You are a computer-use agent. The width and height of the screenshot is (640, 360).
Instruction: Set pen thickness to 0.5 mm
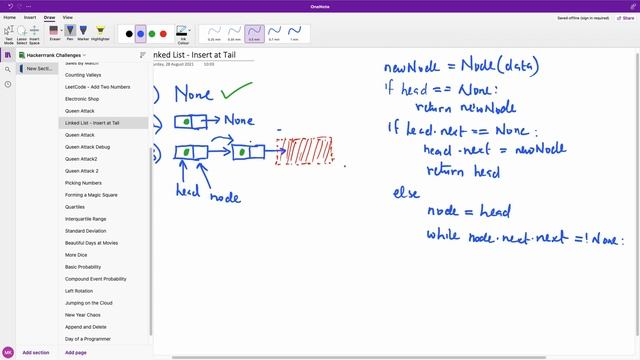pyautogui.click(x=254, y=33)
